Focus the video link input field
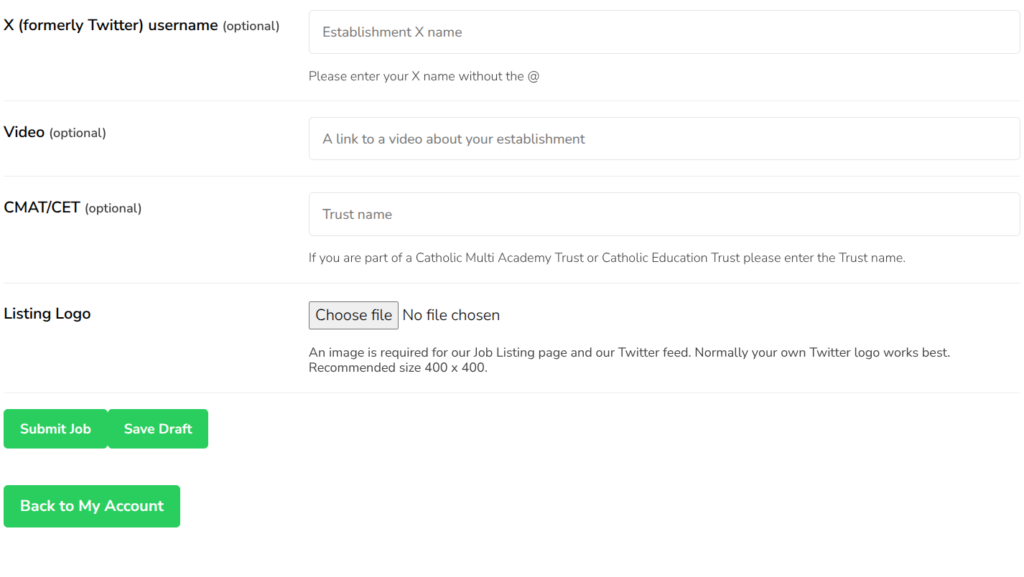The image size is (1024, 577). point(664,139)
